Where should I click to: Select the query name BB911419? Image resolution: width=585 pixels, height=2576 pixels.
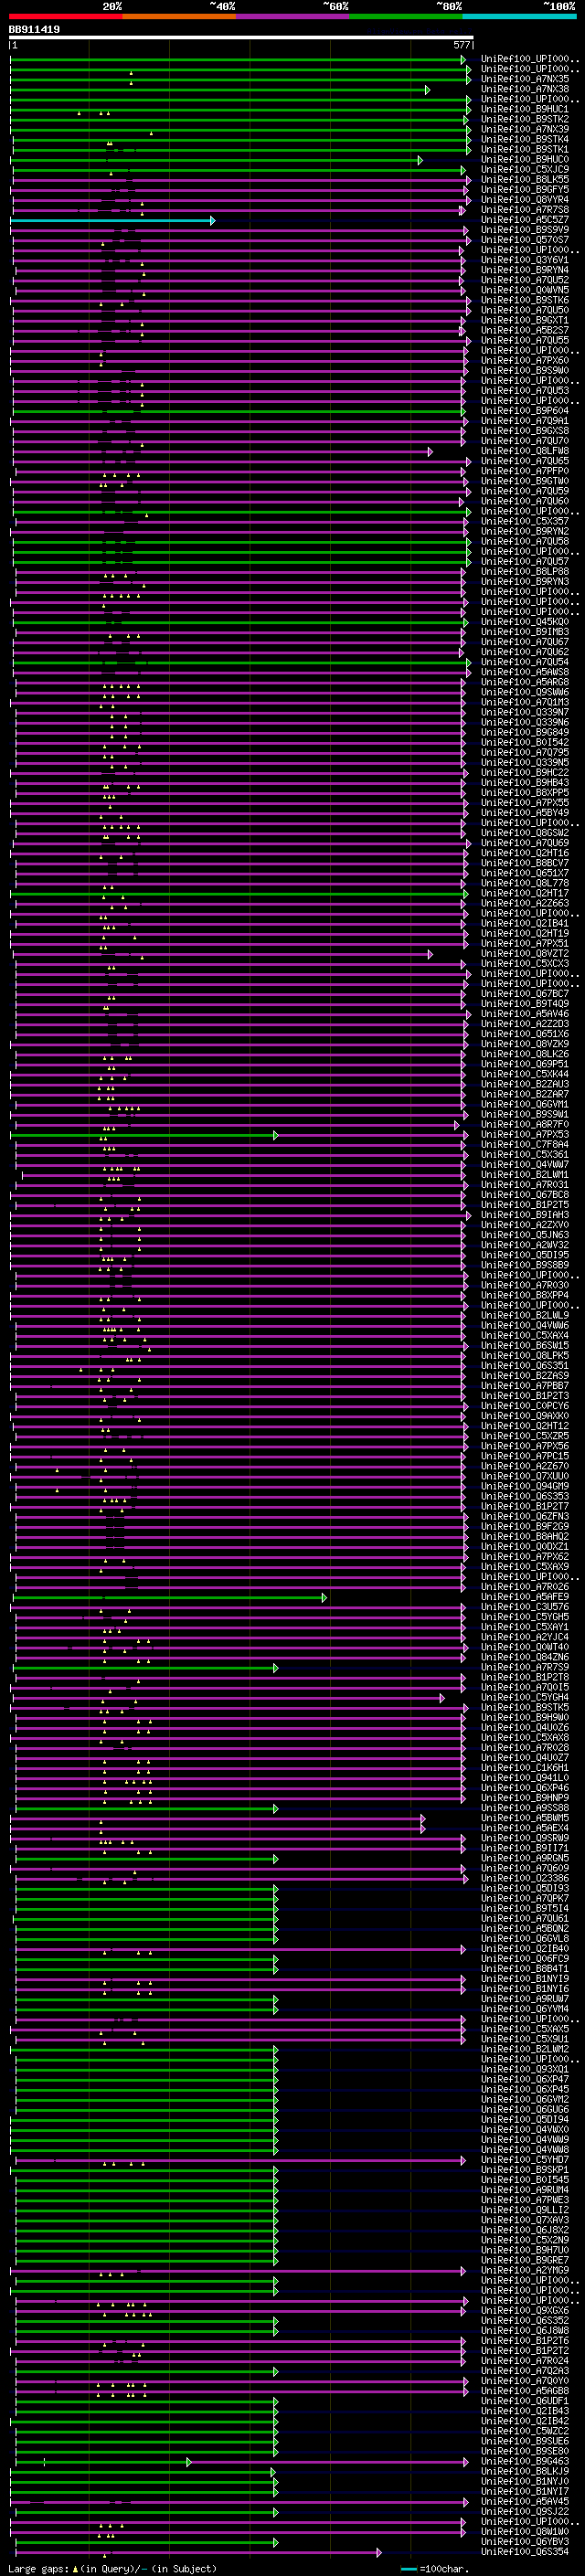click(x=34, y=30)
